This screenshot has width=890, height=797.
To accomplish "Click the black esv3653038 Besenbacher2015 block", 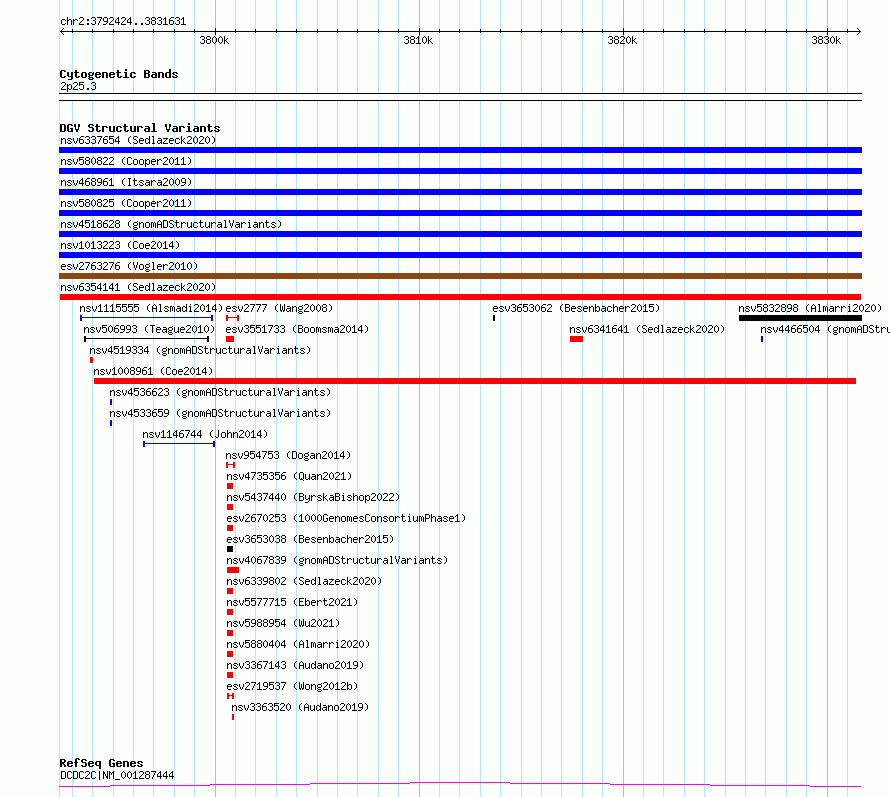I will pyautogui.click(x=230, y=549).
